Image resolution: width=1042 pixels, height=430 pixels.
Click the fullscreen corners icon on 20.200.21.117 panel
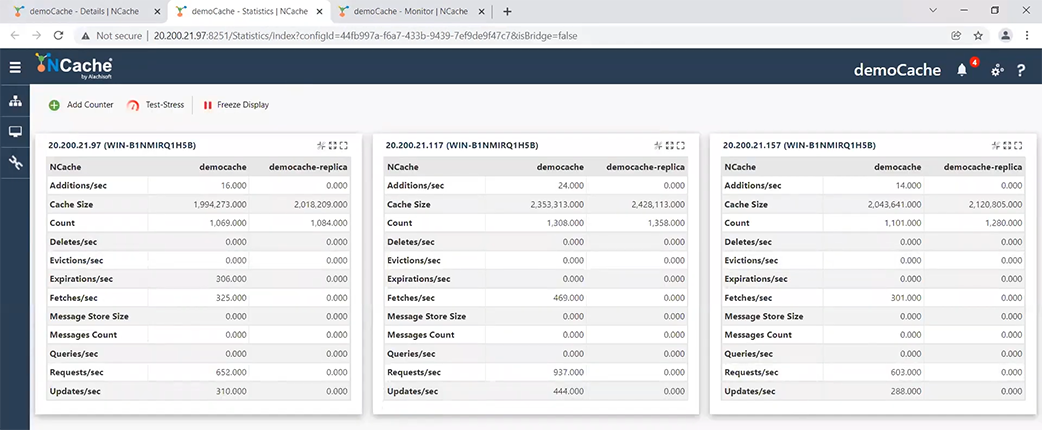(x=680, y=145)
